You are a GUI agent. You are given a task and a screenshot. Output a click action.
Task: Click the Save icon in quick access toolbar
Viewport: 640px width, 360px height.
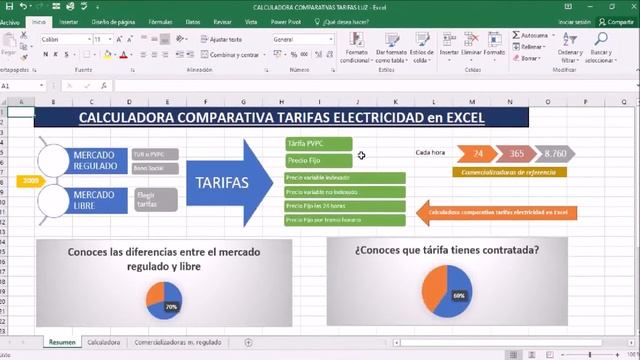(9, 7)
